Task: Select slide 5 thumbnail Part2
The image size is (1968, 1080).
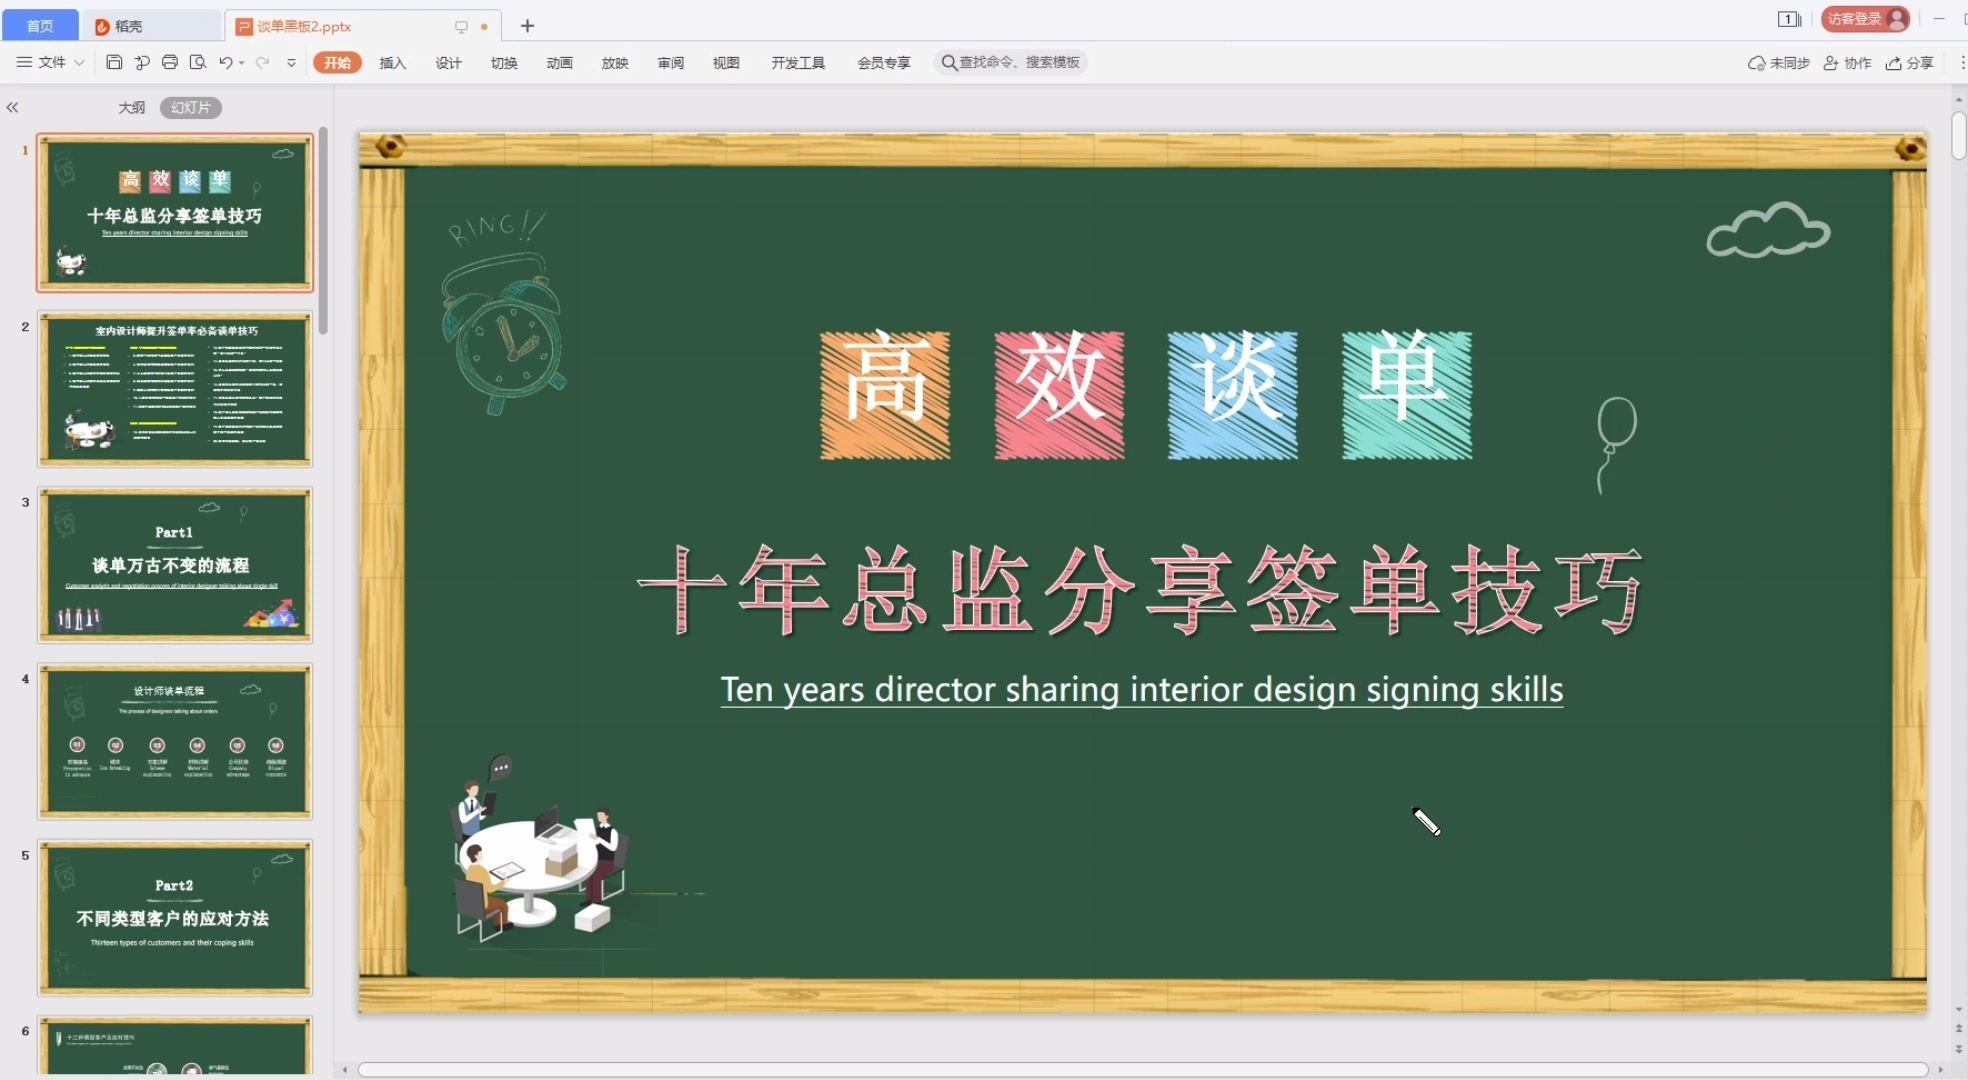Action: pos(175,918)
